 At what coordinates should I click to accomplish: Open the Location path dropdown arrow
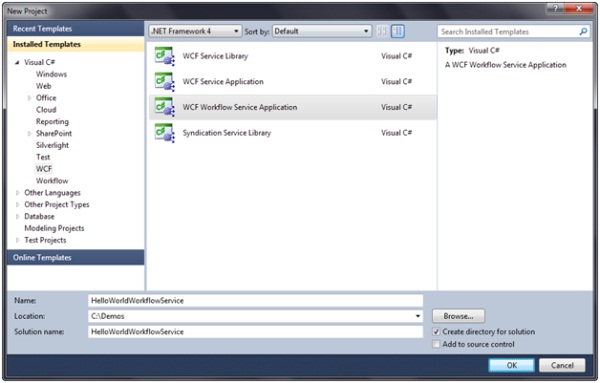(x=417, y=316)
